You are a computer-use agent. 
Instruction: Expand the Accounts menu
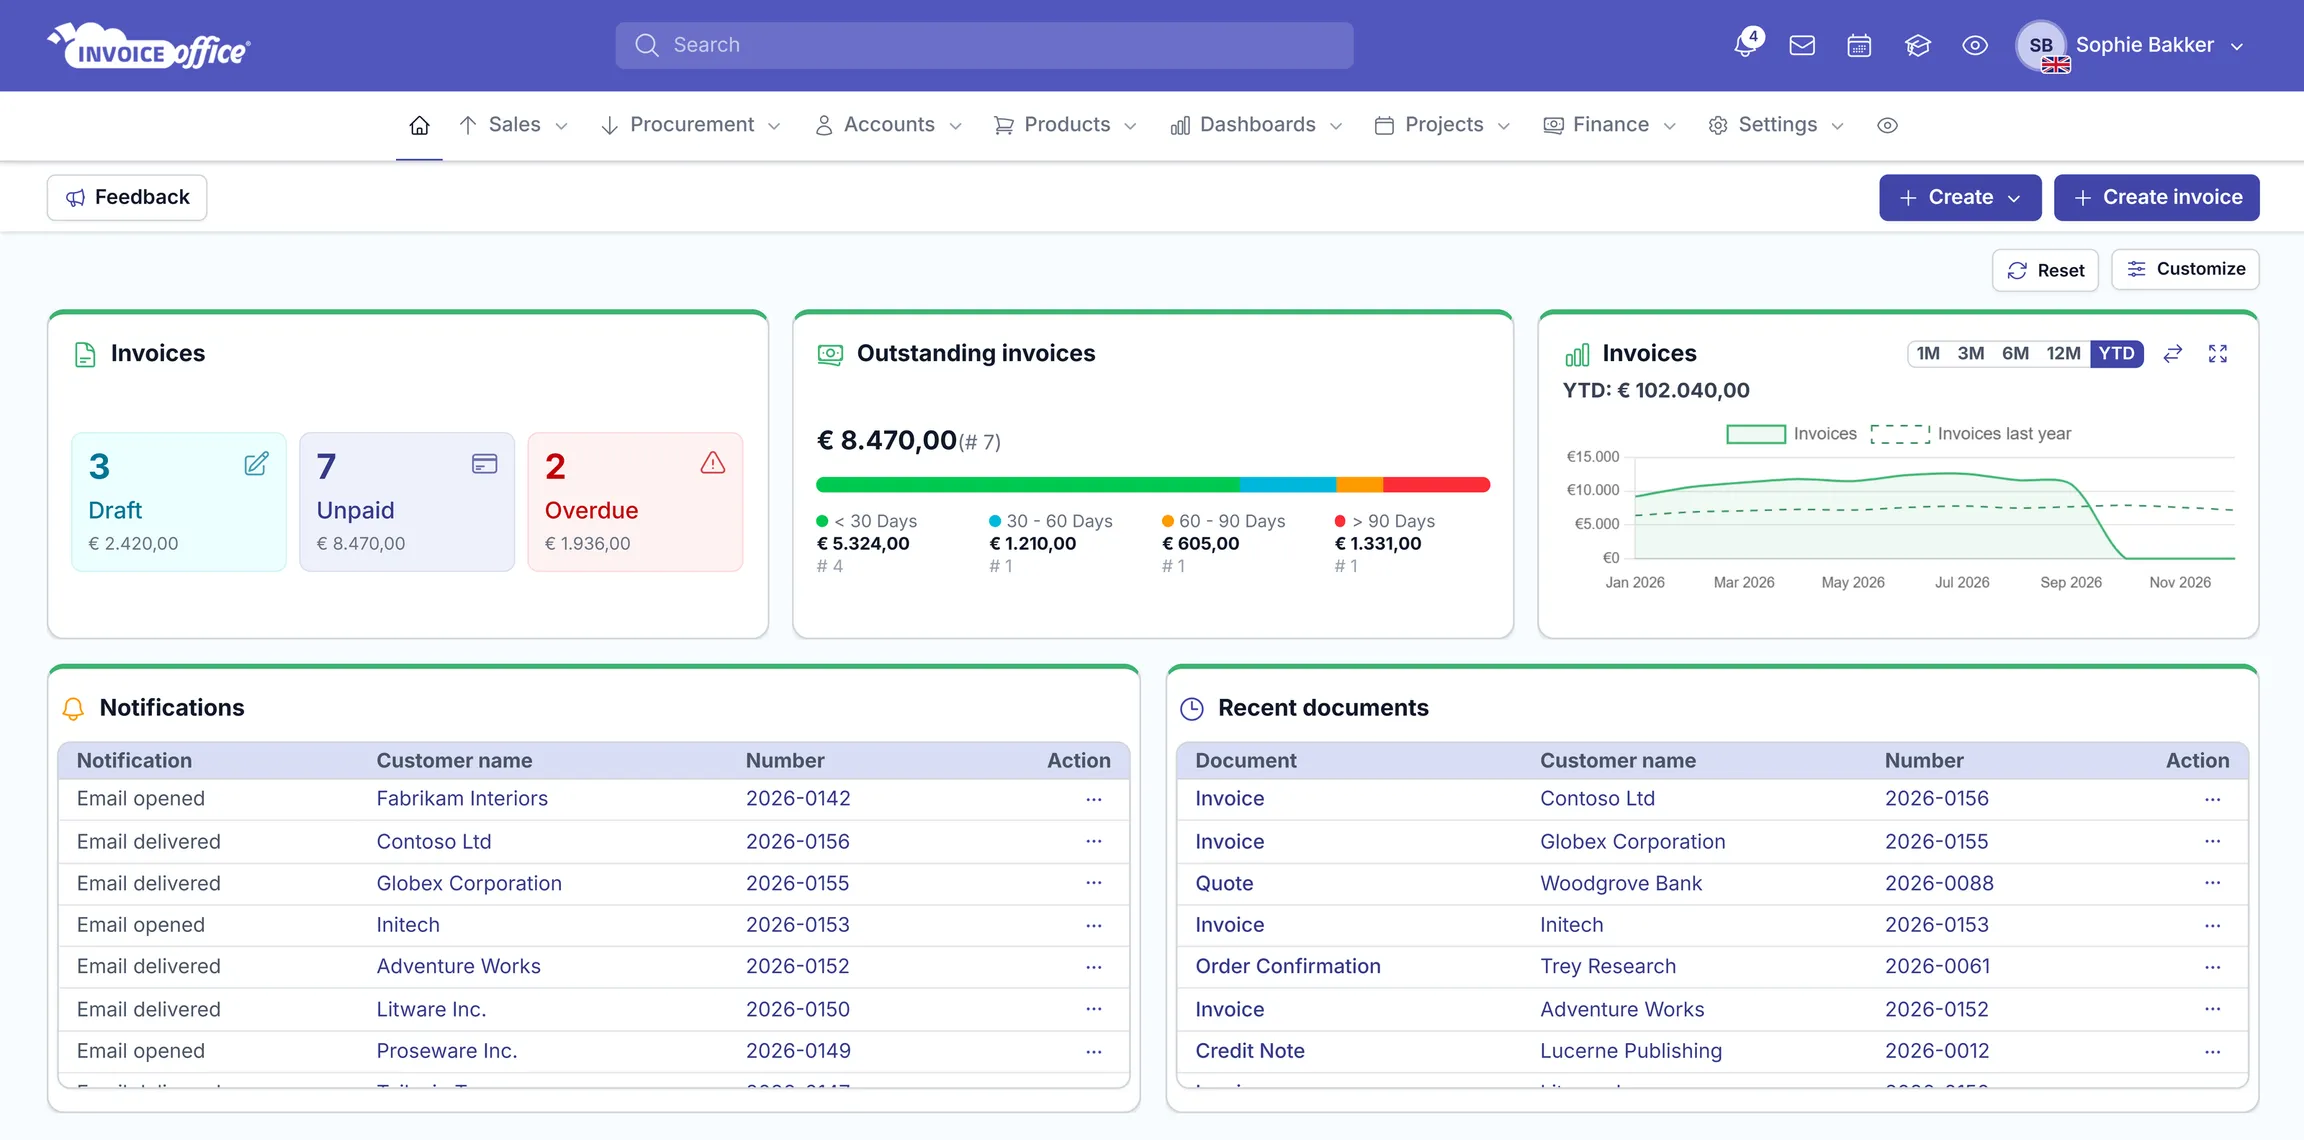point(888,125)
